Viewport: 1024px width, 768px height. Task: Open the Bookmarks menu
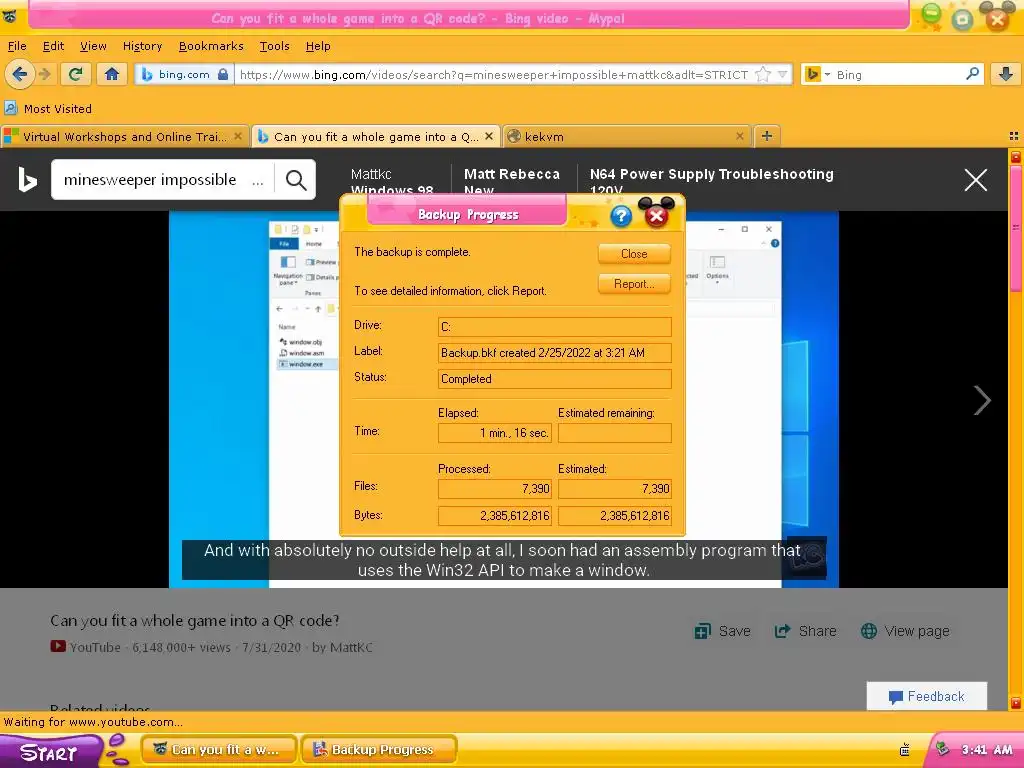click(211, 46)
